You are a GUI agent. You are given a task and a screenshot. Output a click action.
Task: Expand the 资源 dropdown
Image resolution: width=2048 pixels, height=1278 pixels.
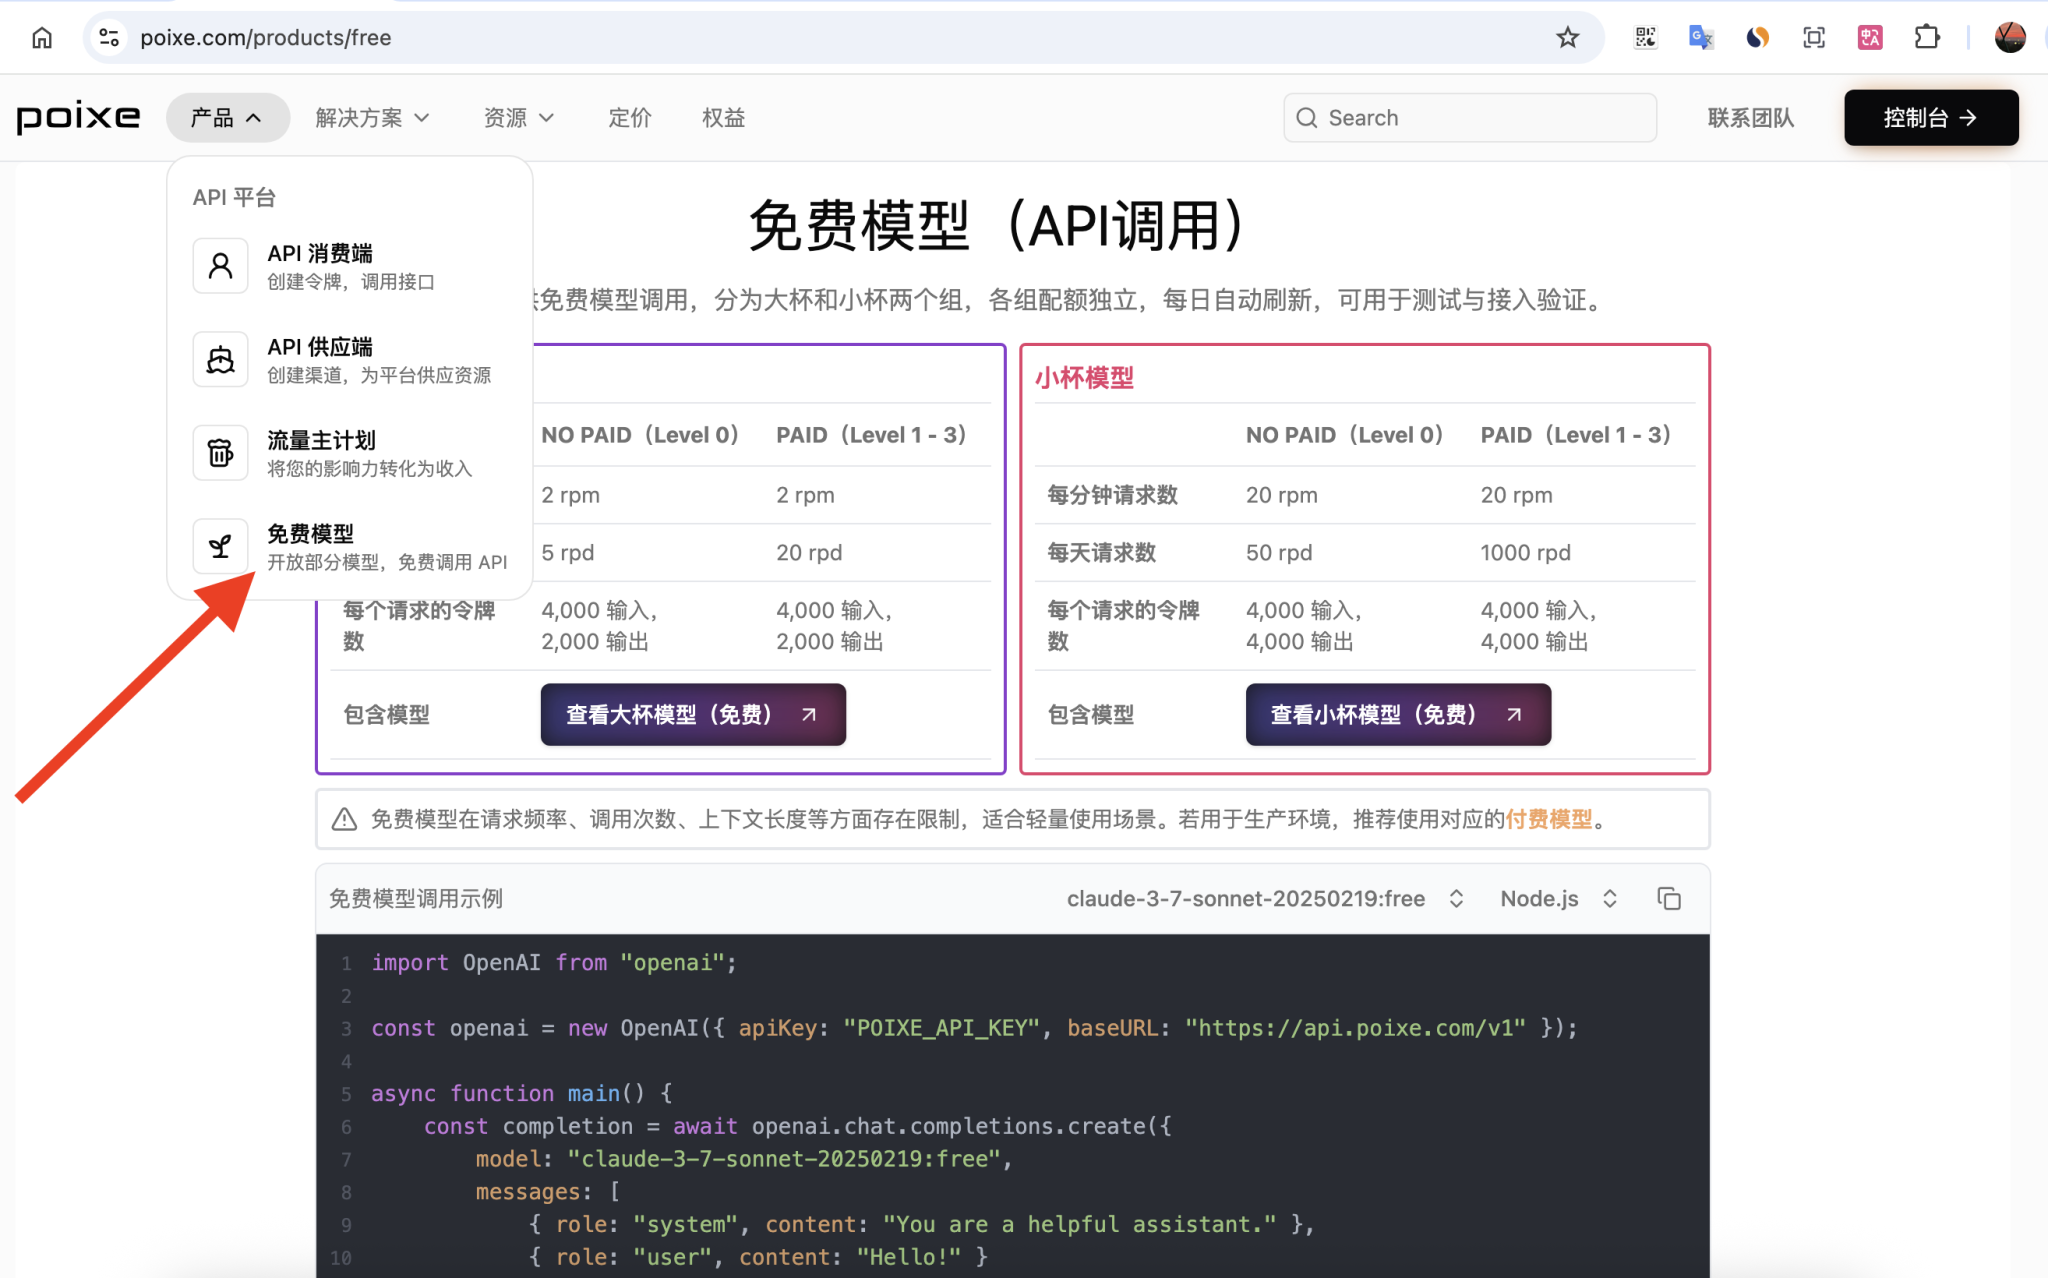click(517, 117)
